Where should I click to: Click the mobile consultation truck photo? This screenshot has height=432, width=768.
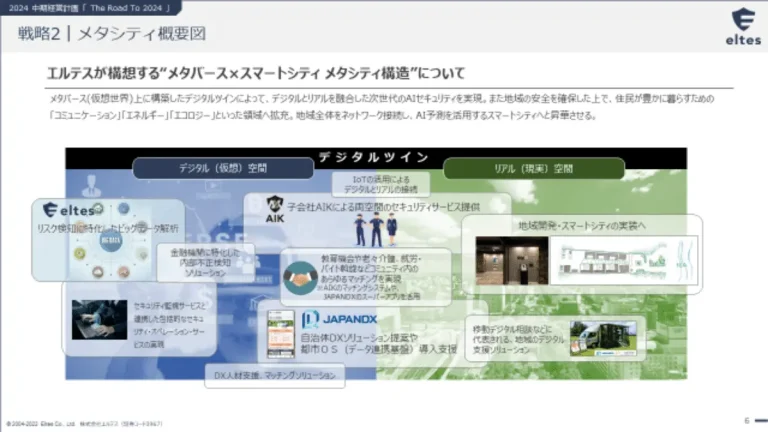(603, 338)
